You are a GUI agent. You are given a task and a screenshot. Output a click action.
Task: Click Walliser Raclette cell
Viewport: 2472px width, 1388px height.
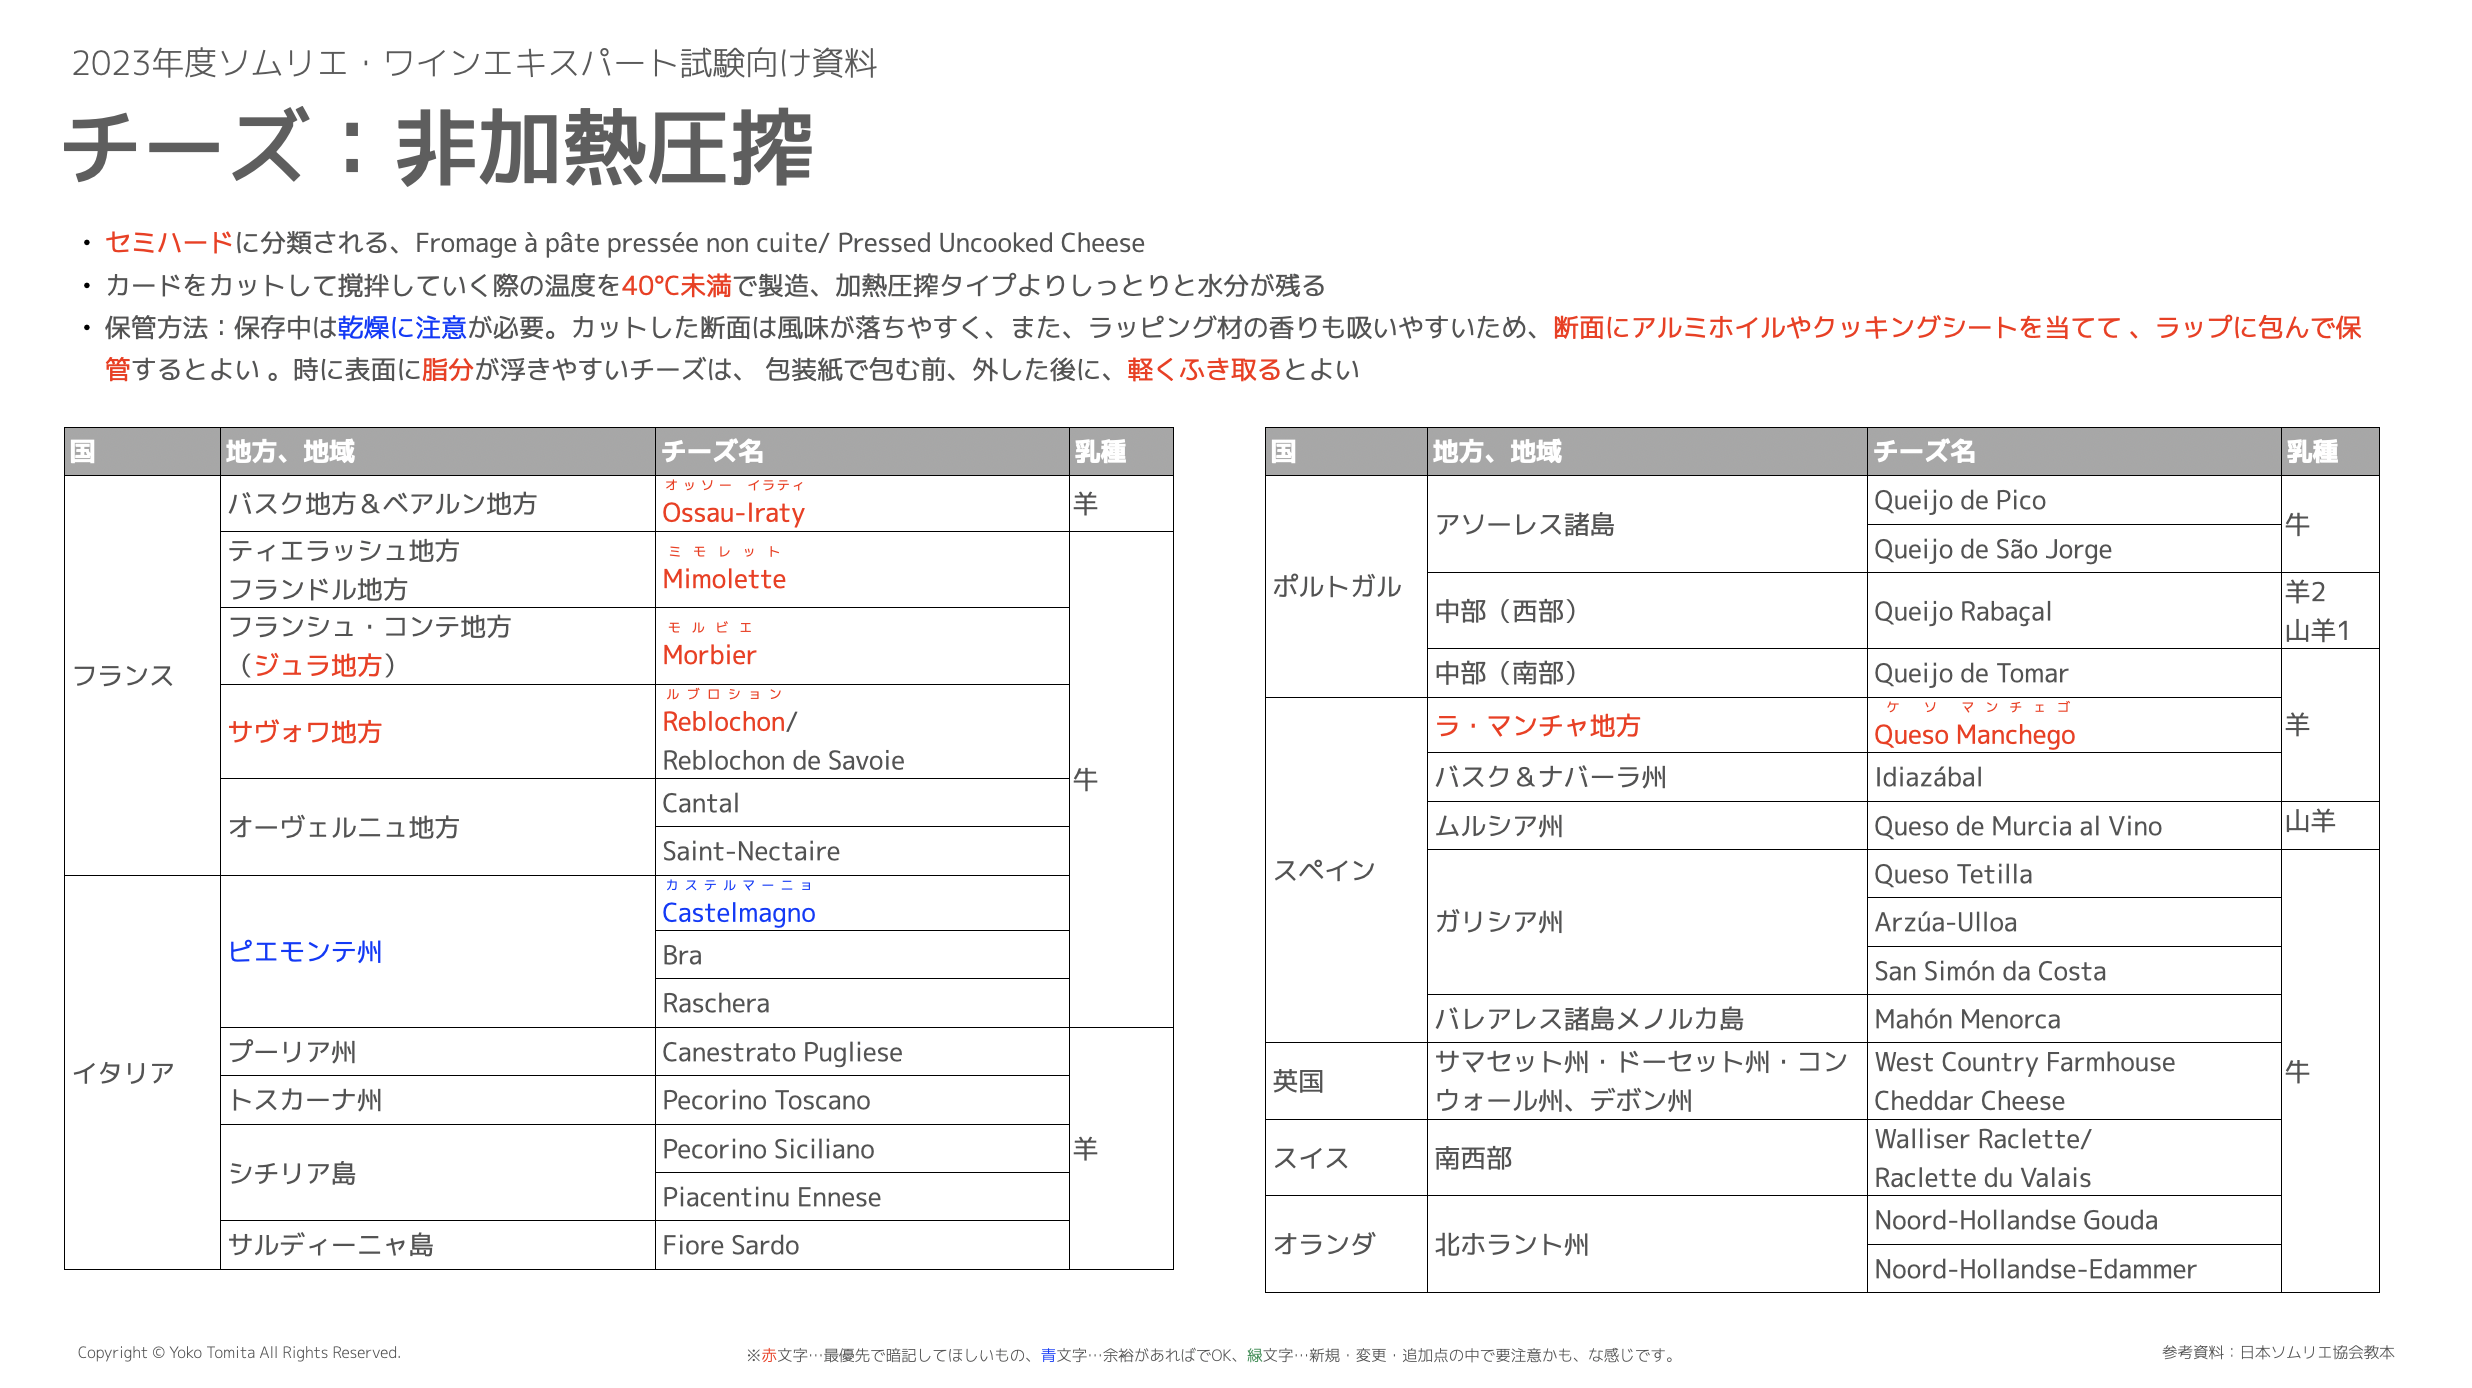(2074, 1158)
